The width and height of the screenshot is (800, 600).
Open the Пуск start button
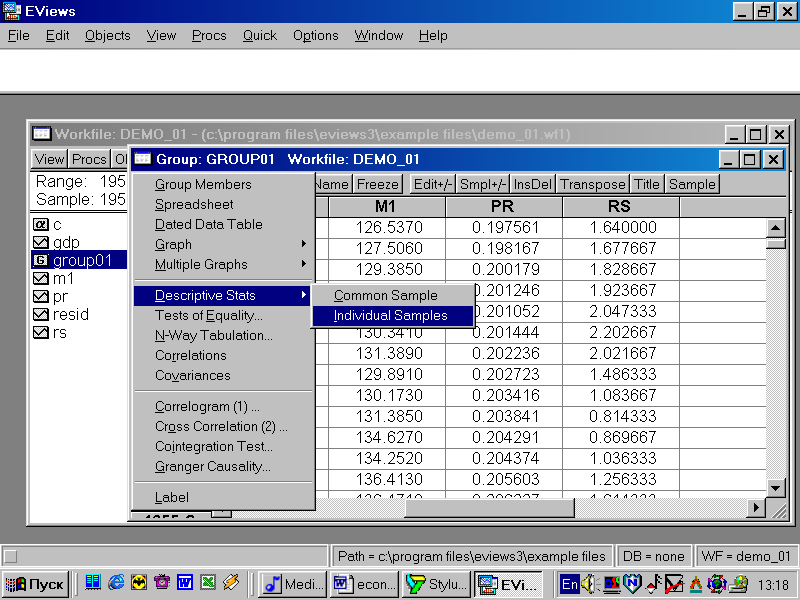pos(35,584)
